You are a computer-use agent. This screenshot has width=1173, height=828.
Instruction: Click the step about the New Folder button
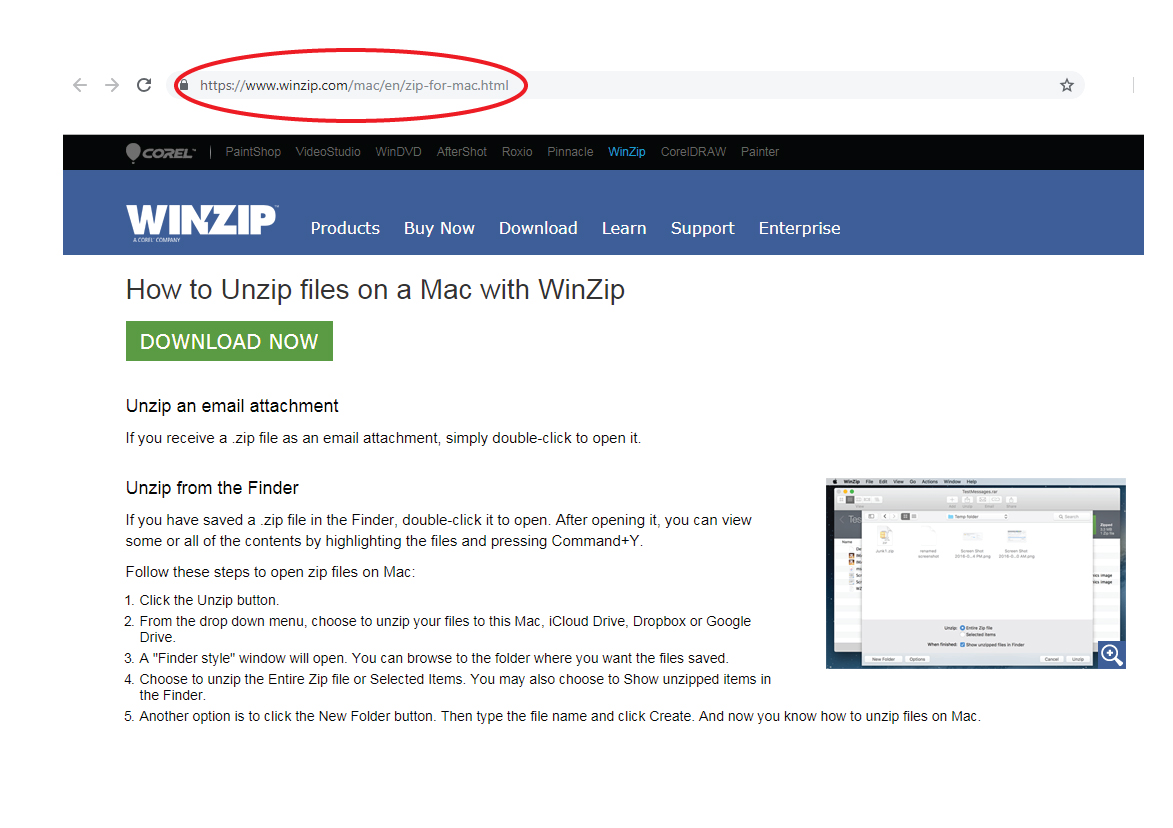[560, 717]
